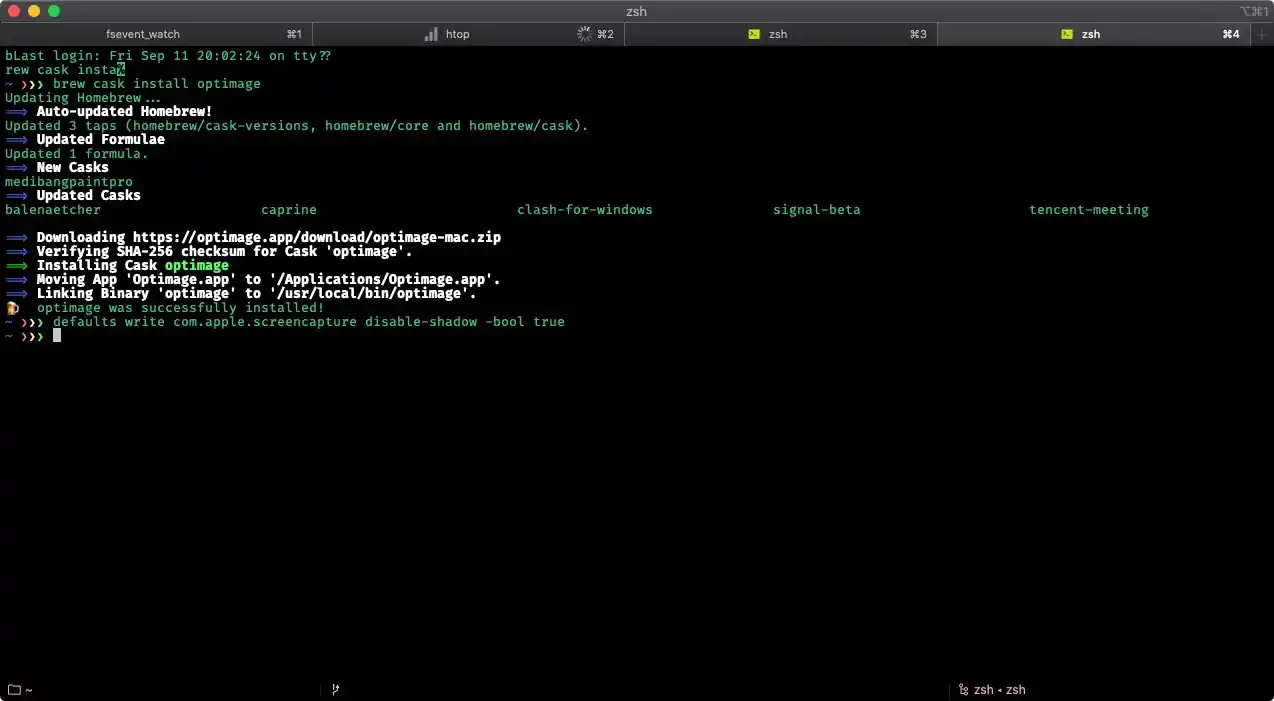Open the optimage-mac.zip download URL
1274x701 pixels.
[320, 237]
